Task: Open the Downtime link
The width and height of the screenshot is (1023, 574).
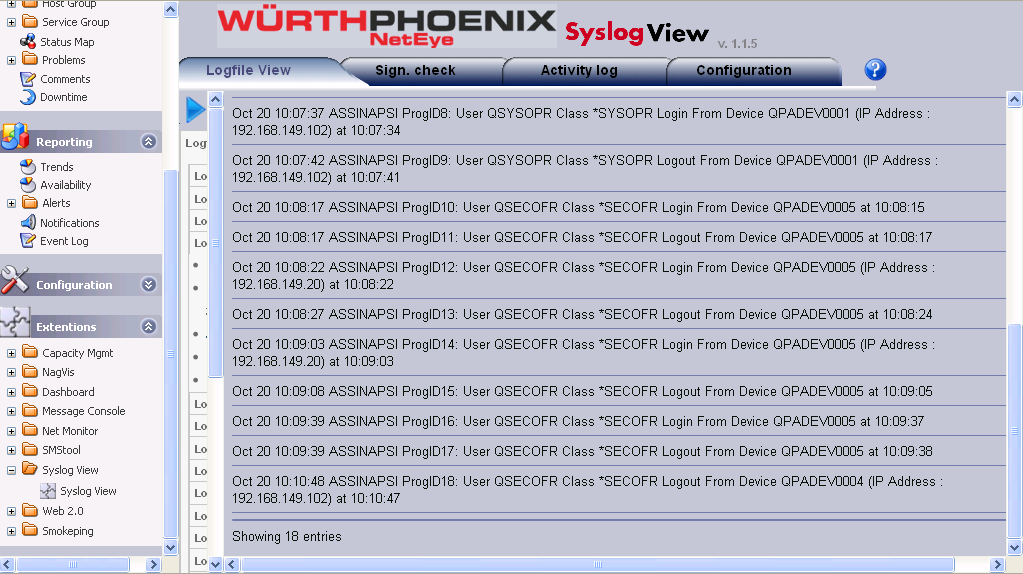Action: point(63,97)
